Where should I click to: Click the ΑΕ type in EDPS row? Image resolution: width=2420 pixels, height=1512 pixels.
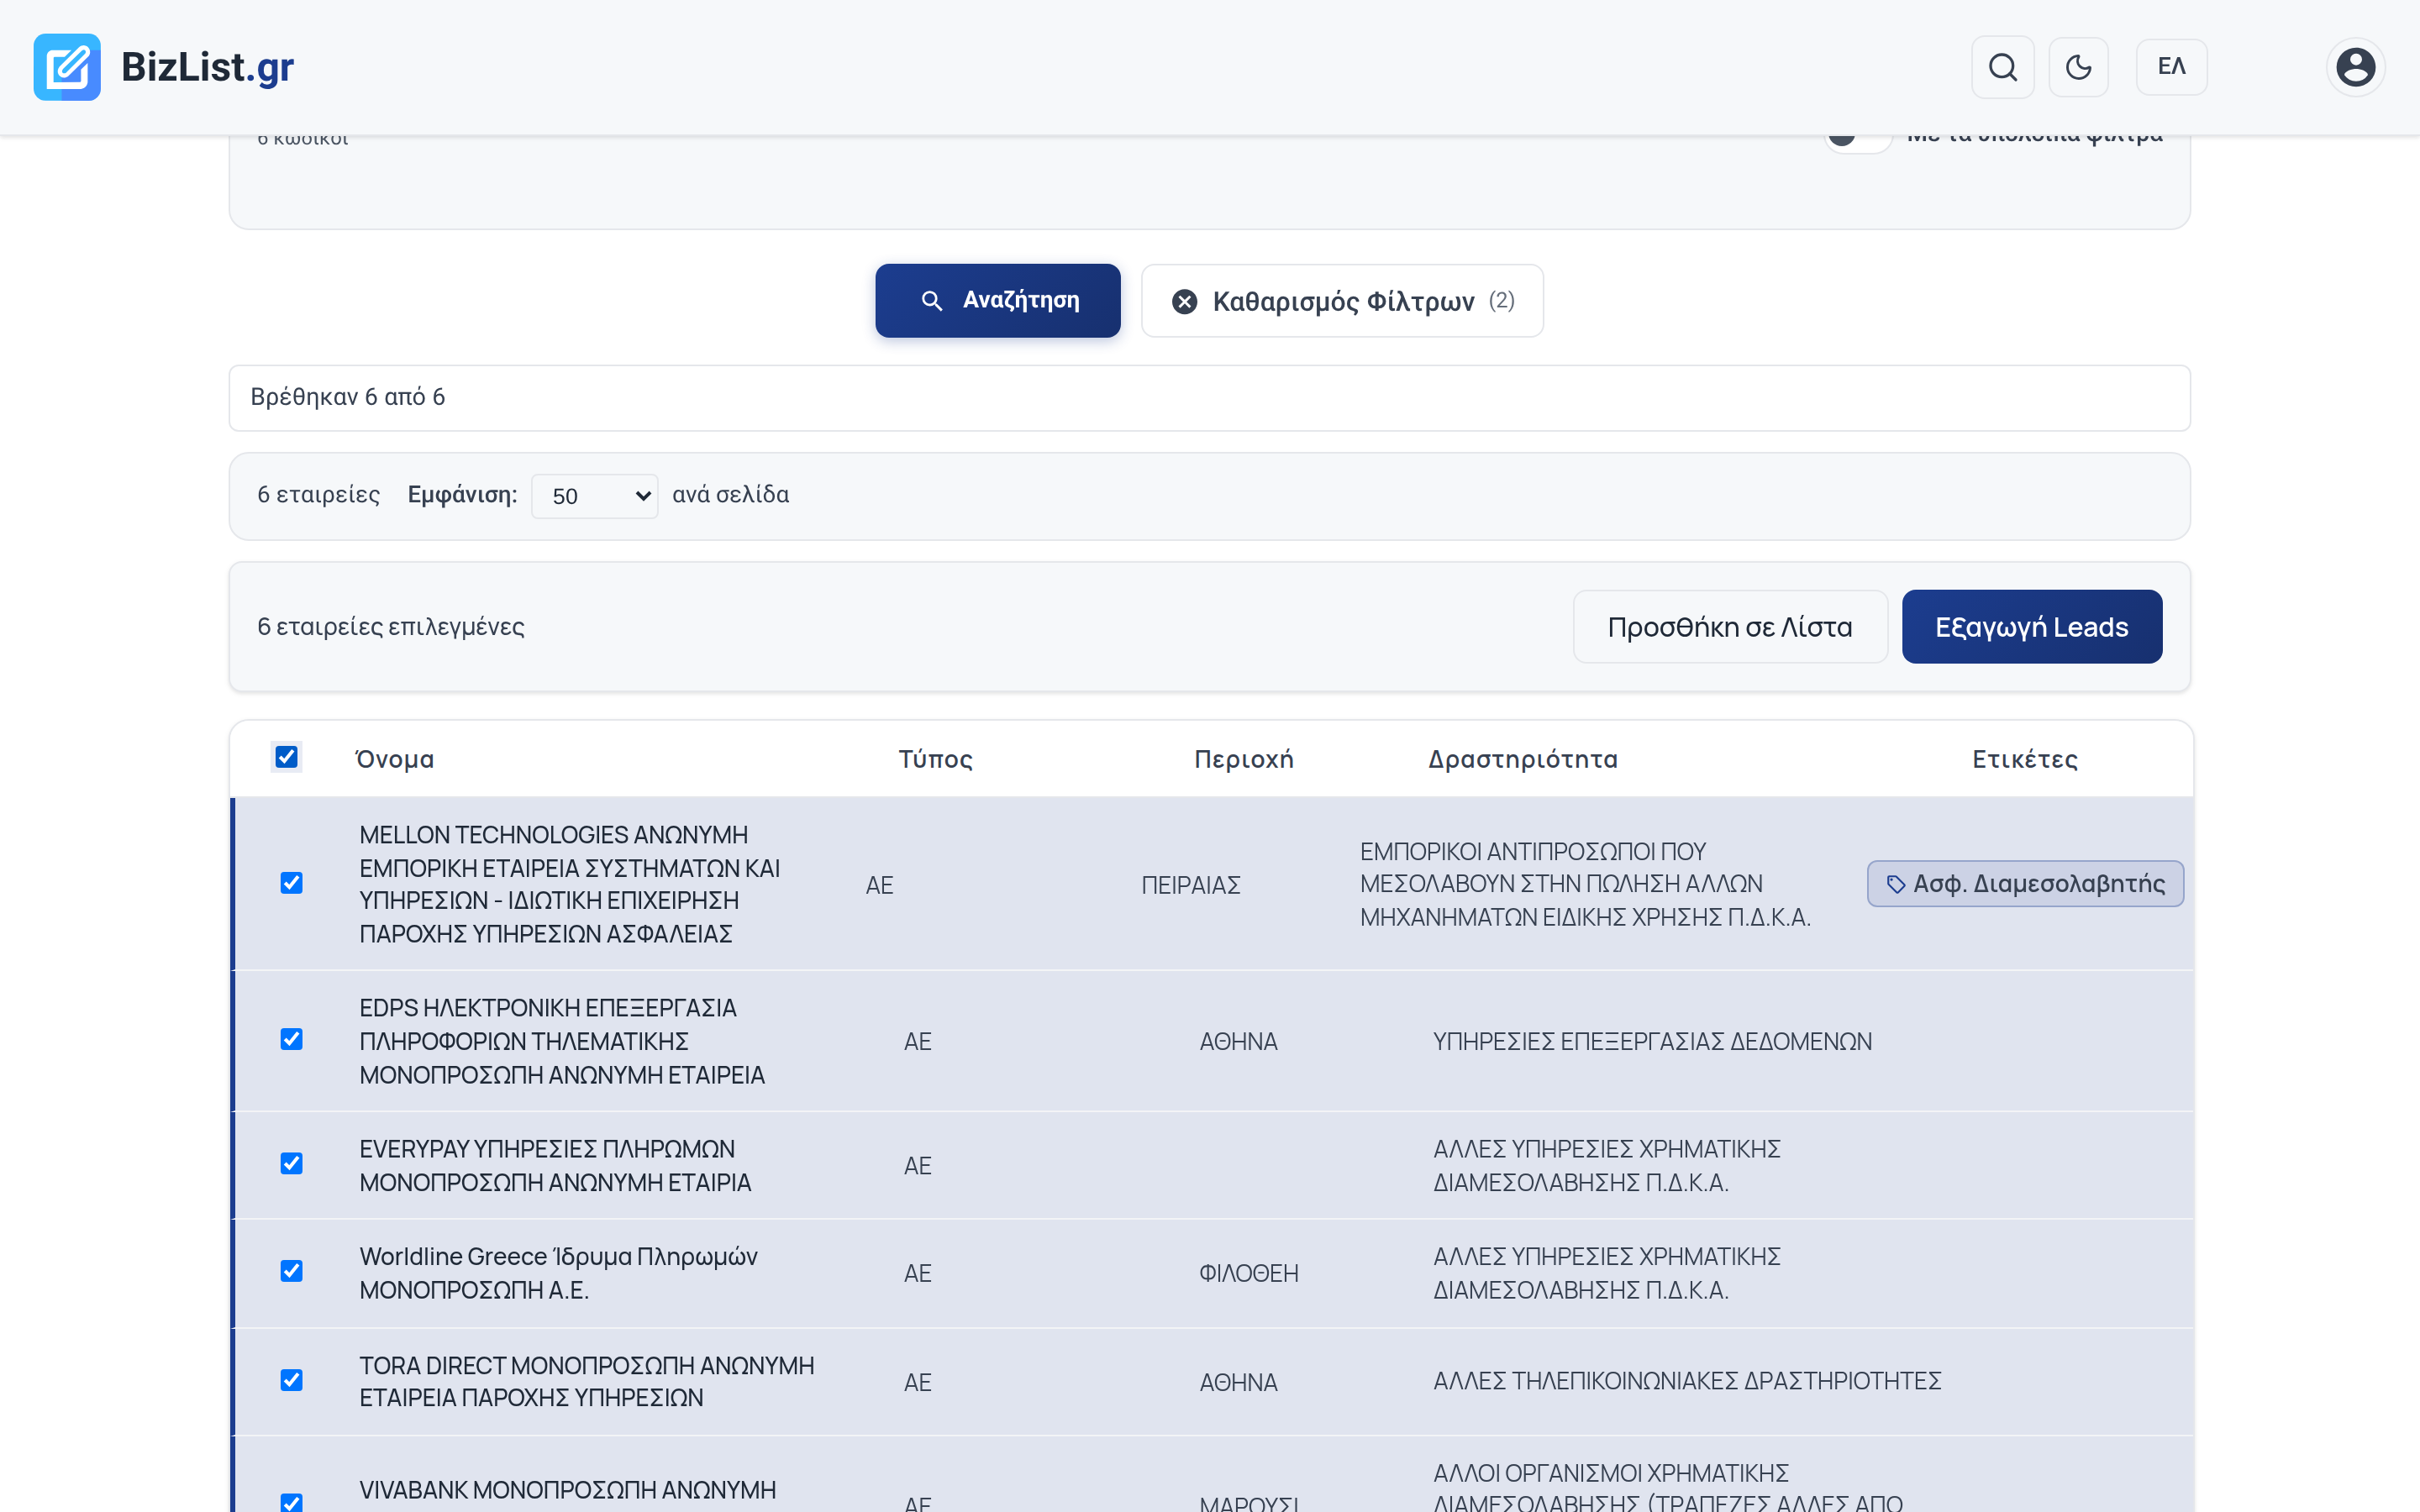pyautogui.click(x=917, y=1041)
